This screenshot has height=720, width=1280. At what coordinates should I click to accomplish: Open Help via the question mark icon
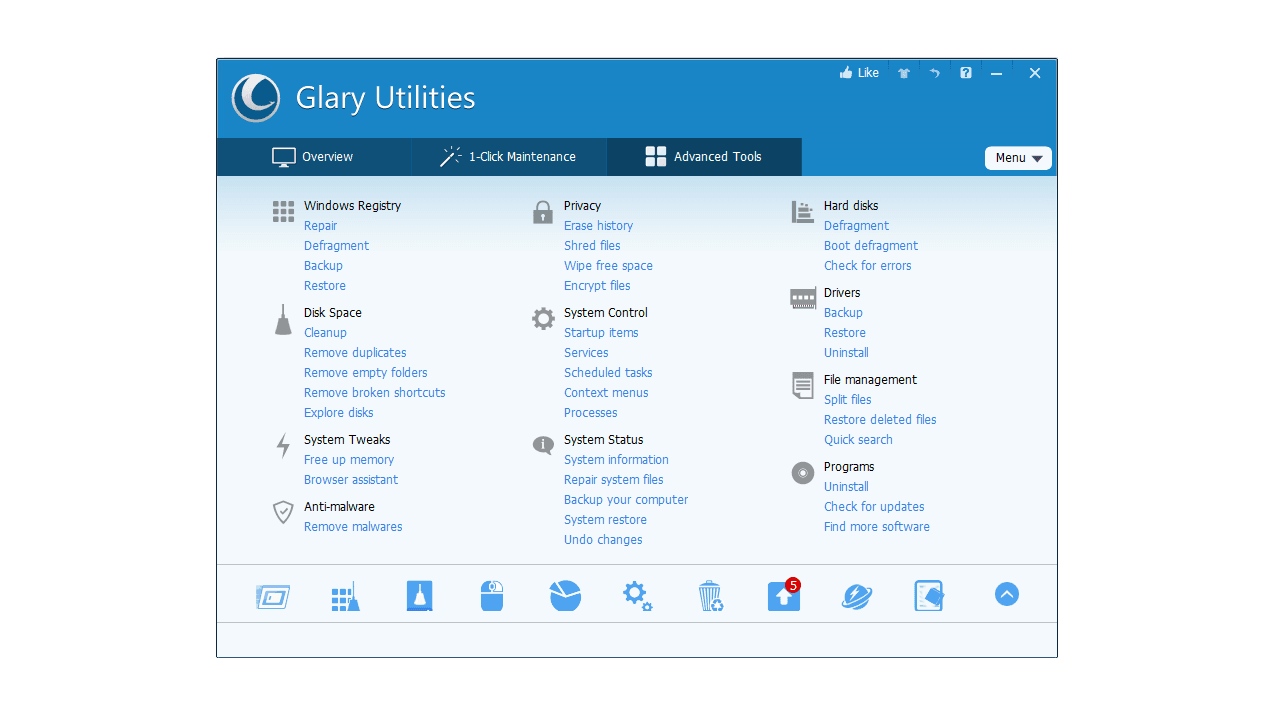965,72
